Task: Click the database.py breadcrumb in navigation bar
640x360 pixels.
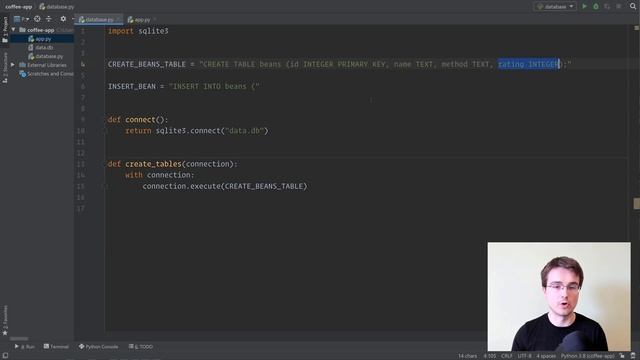Action: click(x=57, y=7)
